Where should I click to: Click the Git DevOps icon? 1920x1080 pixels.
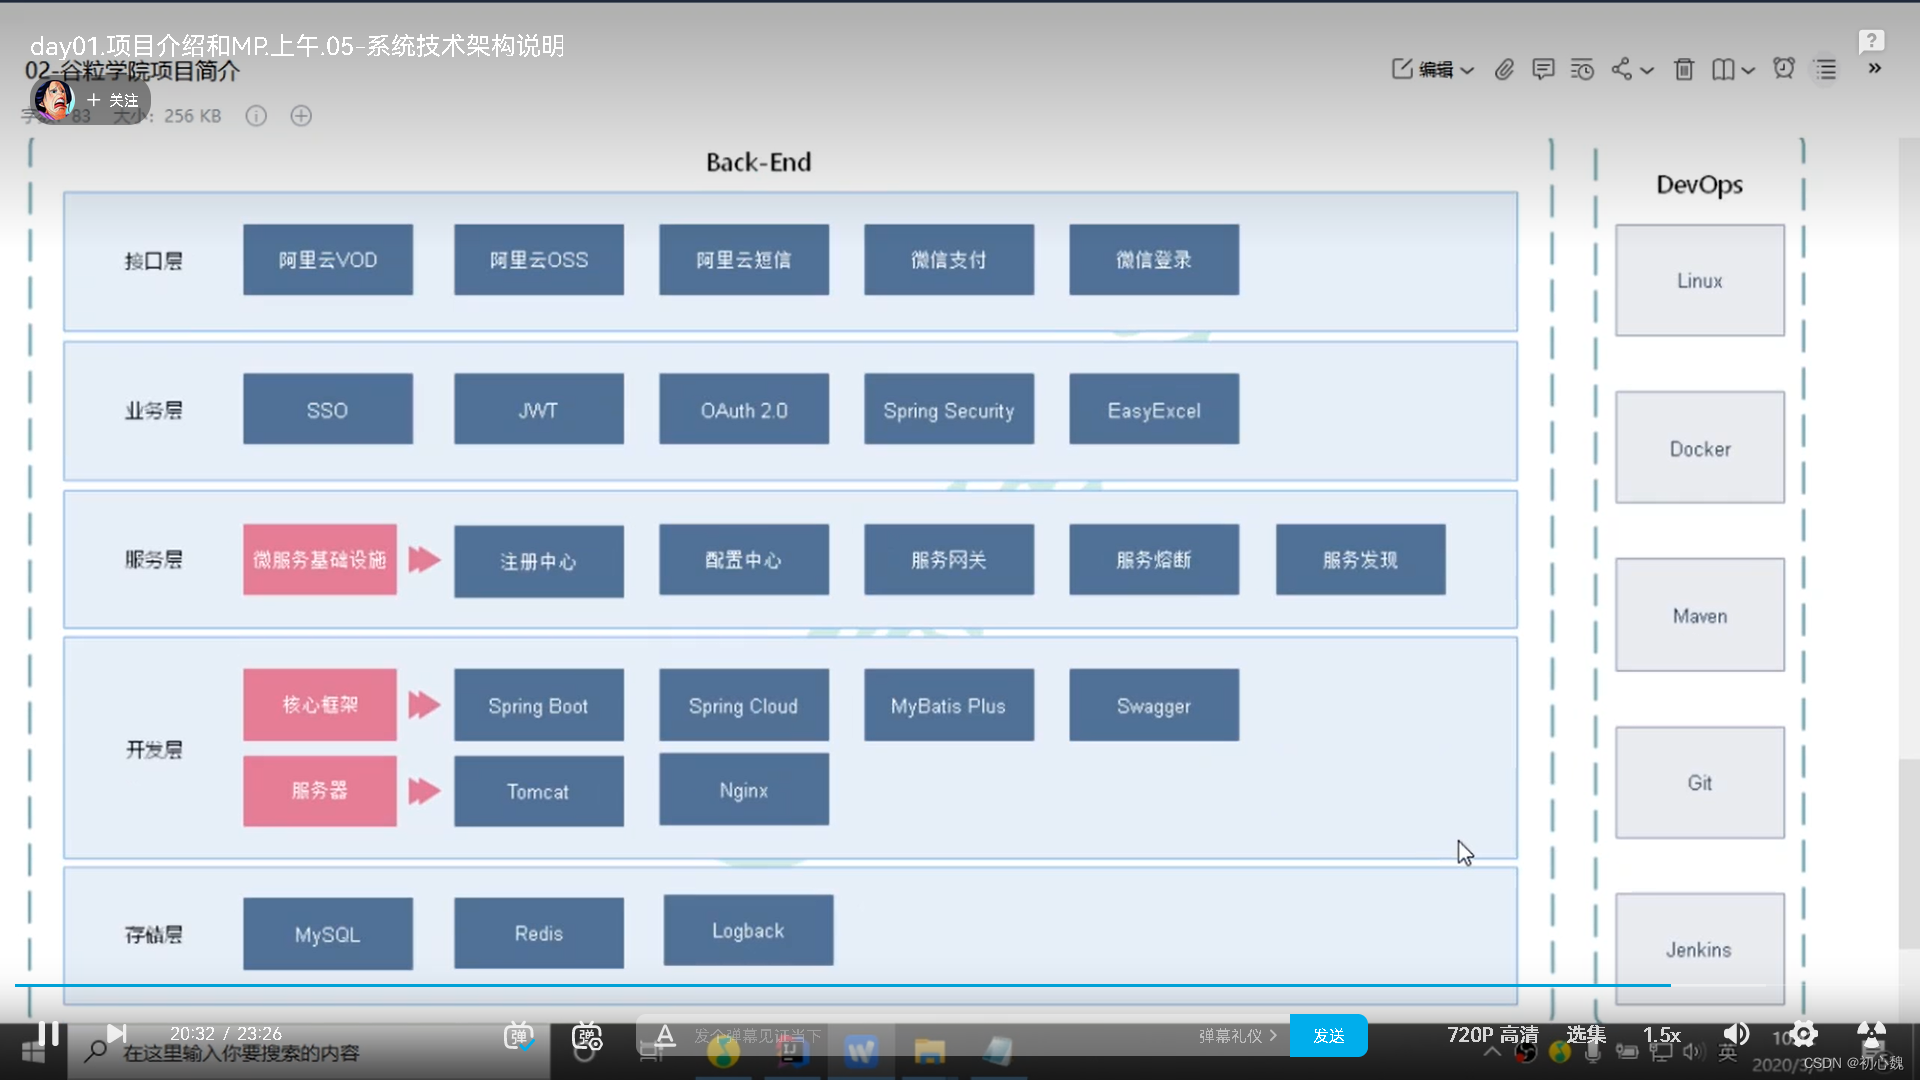tap(1700, 782)
